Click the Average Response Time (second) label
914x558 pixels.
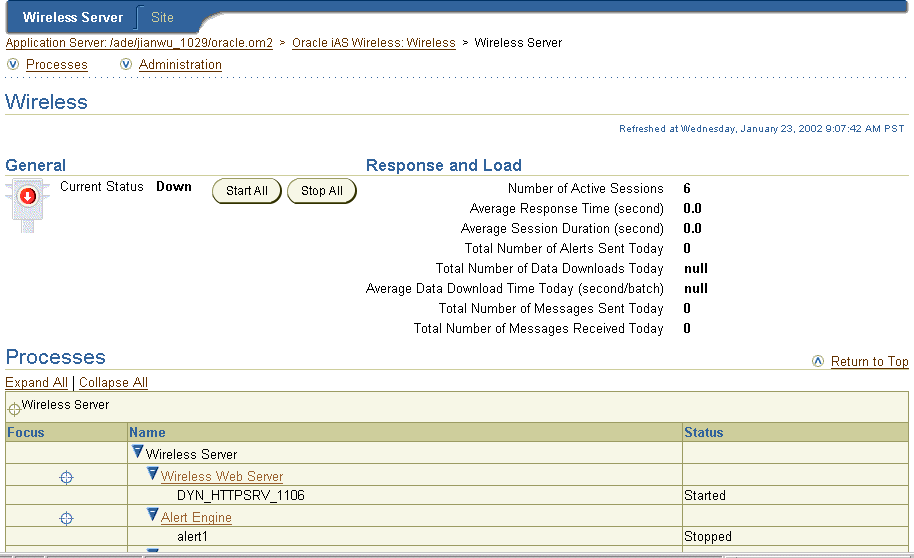pos(567,209)
